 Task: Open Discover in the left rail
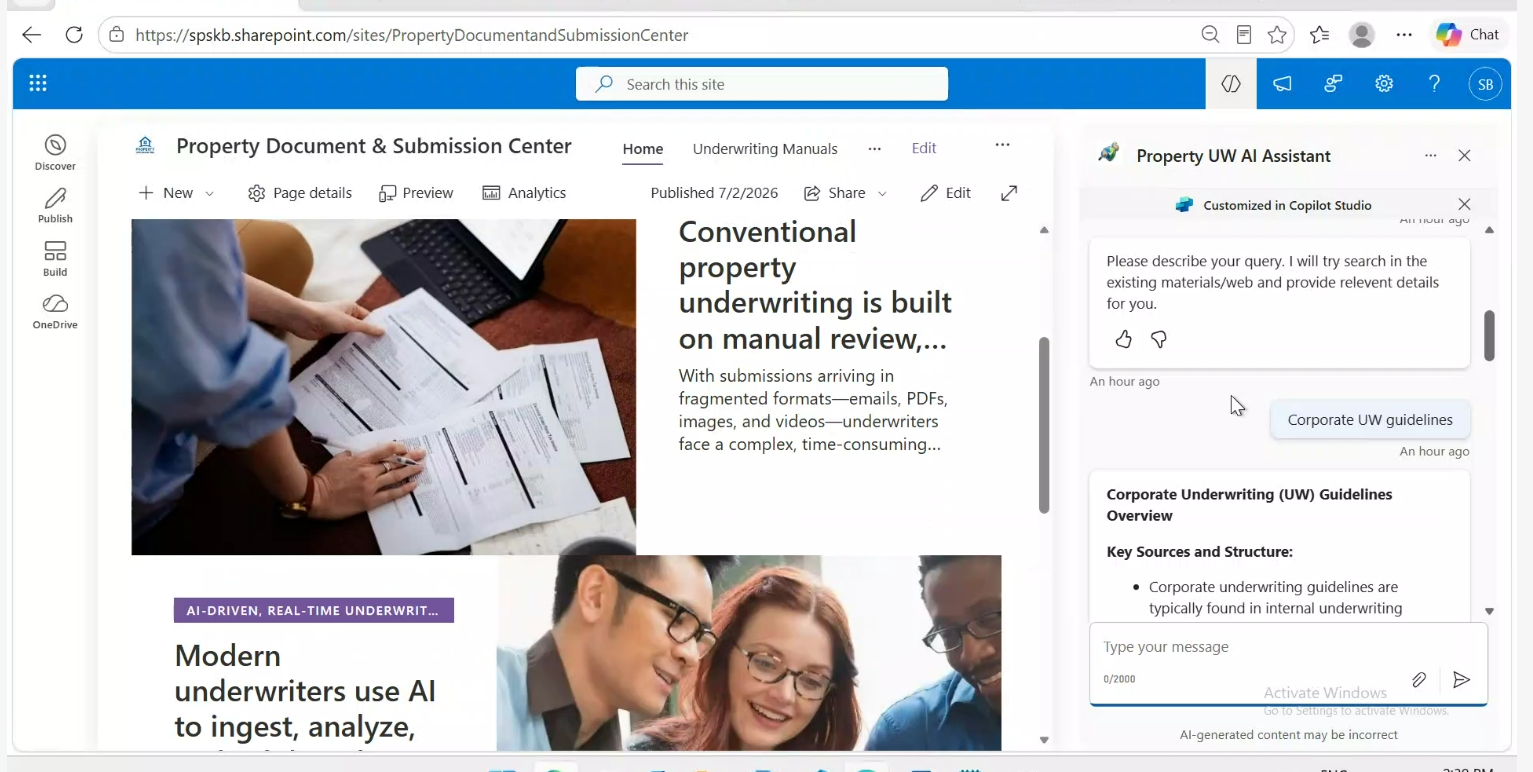point(55,153)
